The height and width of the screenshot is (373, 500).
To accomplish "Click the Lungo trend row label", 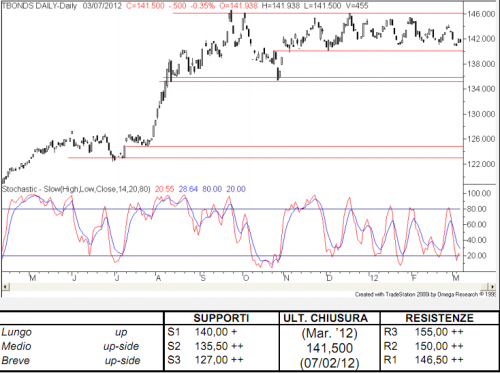I will [17, 332].
